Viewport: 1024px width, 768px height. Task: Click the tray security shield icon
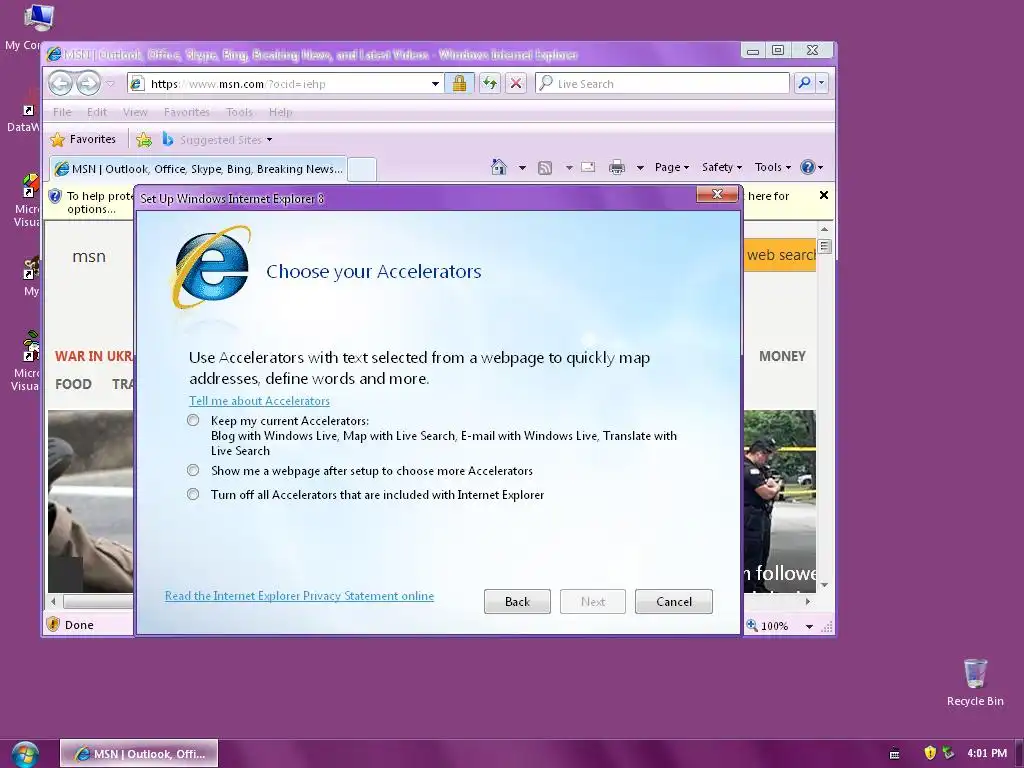pyautogui.click(x=930, y=753)
